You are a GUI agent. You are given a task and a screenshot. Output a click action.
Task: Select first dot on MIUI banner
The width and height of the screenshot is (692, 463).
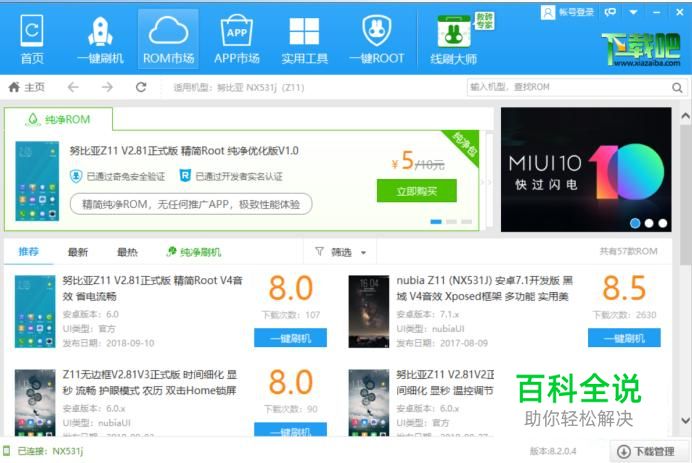point(635,223)
